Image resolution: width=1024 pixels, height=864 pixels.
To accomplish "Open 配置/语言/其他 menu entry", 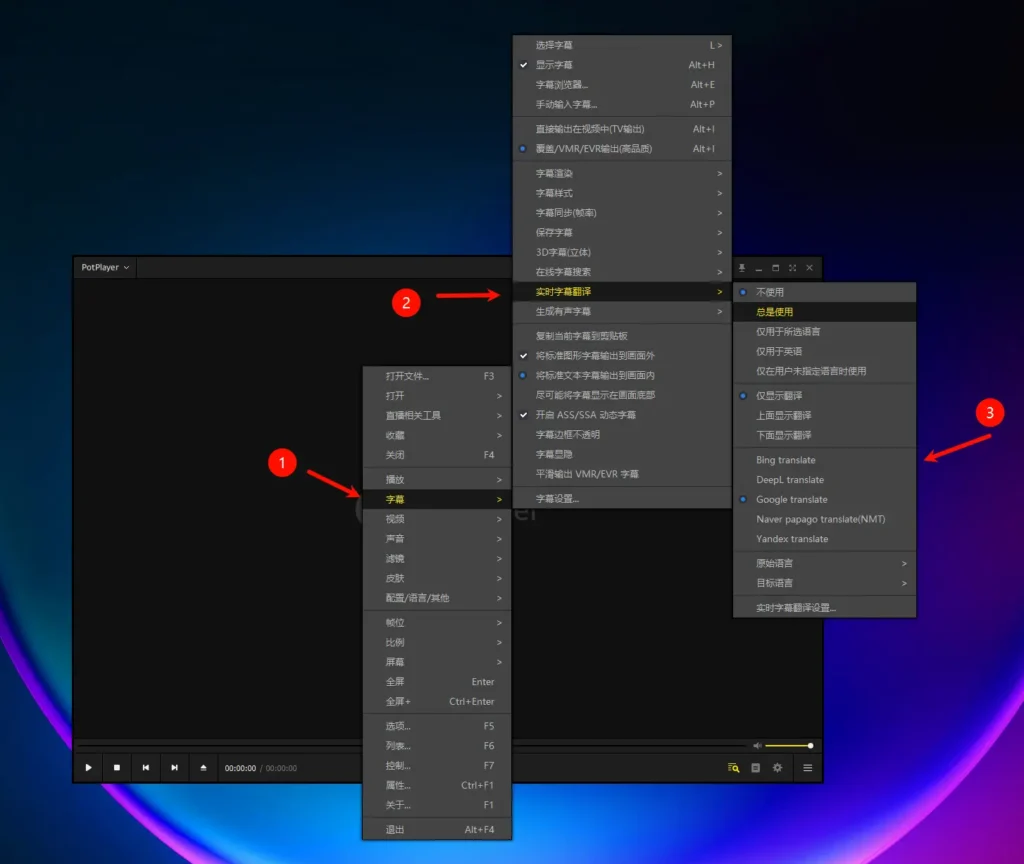I will (437, 598).
